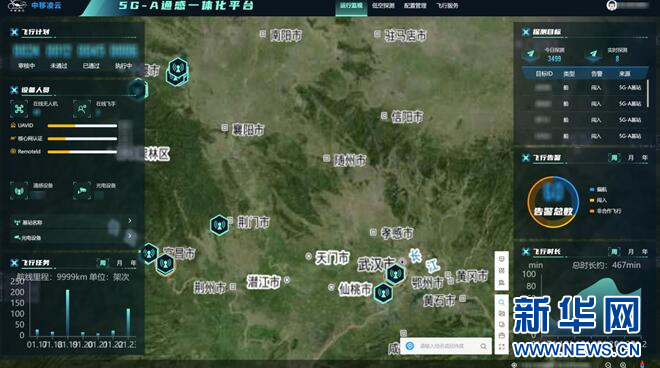Viewport: 660px width, 368px height.
Task: Select 年 in the 飞行时长 panel
Action: coord(644,251)
